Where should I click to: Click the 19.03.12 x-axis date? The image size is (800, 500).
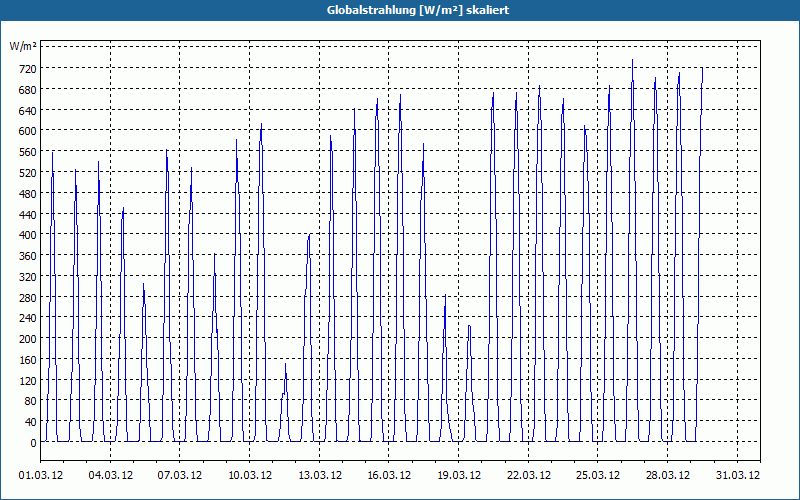pyautogui.click(x=459, y=476)
